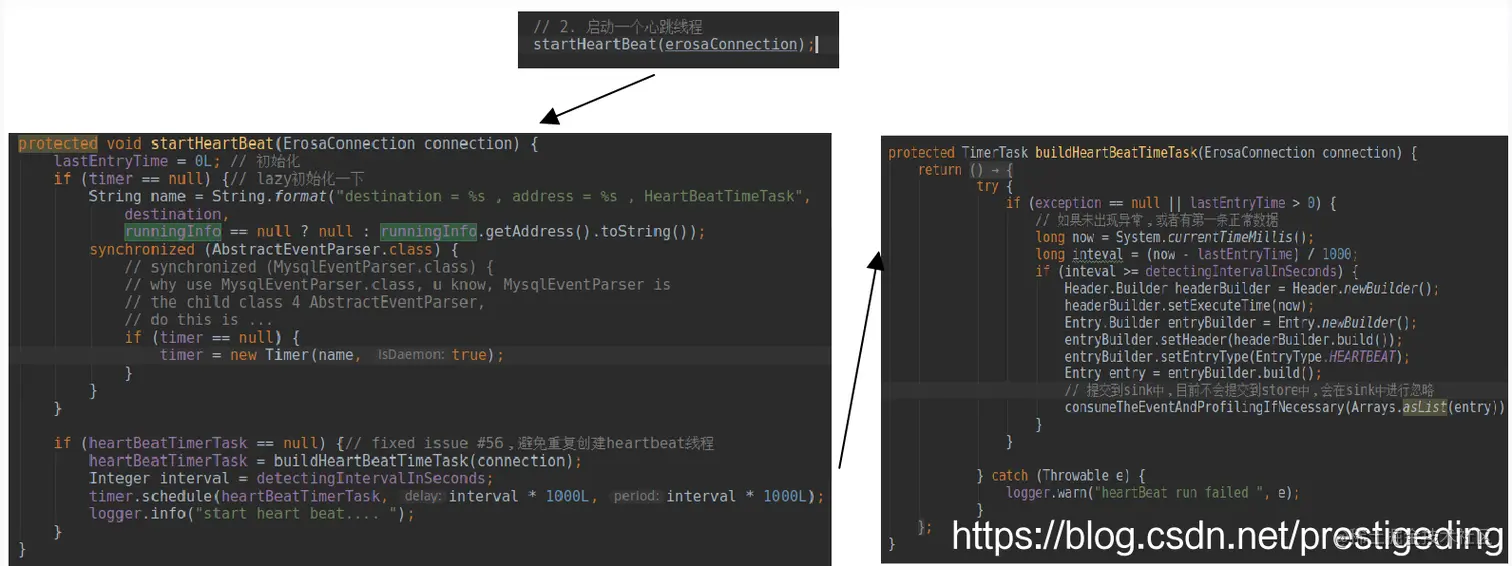Click the 'isDaemon:' parameter hint
The image size is (1512, 566).
(x=411, y=355)
